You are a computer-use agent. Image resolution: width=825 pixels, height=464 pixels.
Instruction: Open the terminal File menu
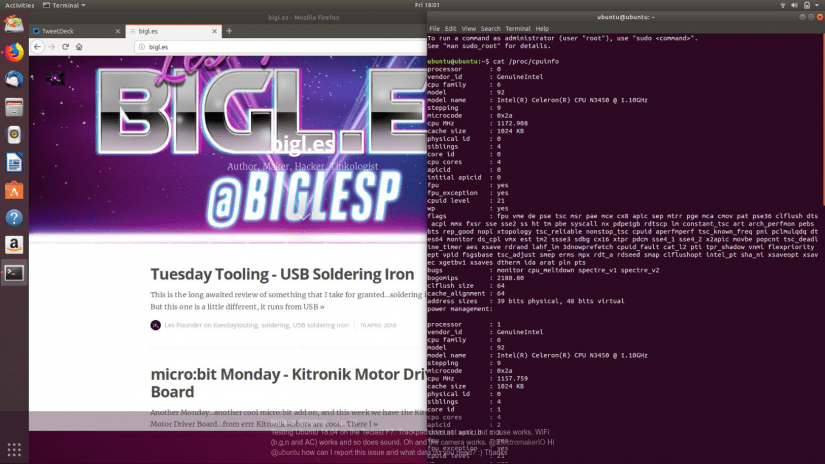[434, 28]
